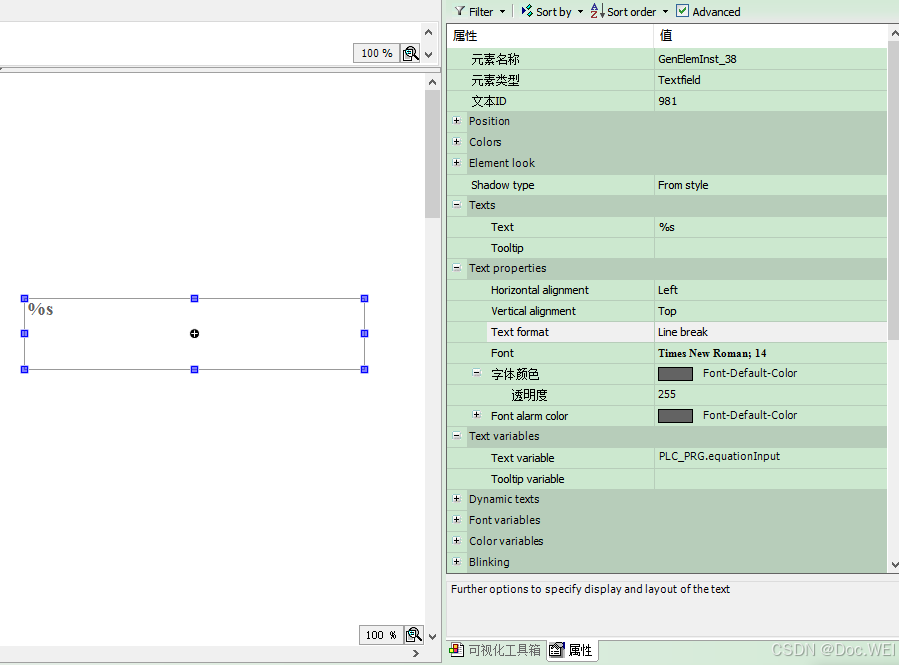The width and height of the screenshot is (899, 665).
Task: Expand the Dynamic texts group
Action: 456,499
